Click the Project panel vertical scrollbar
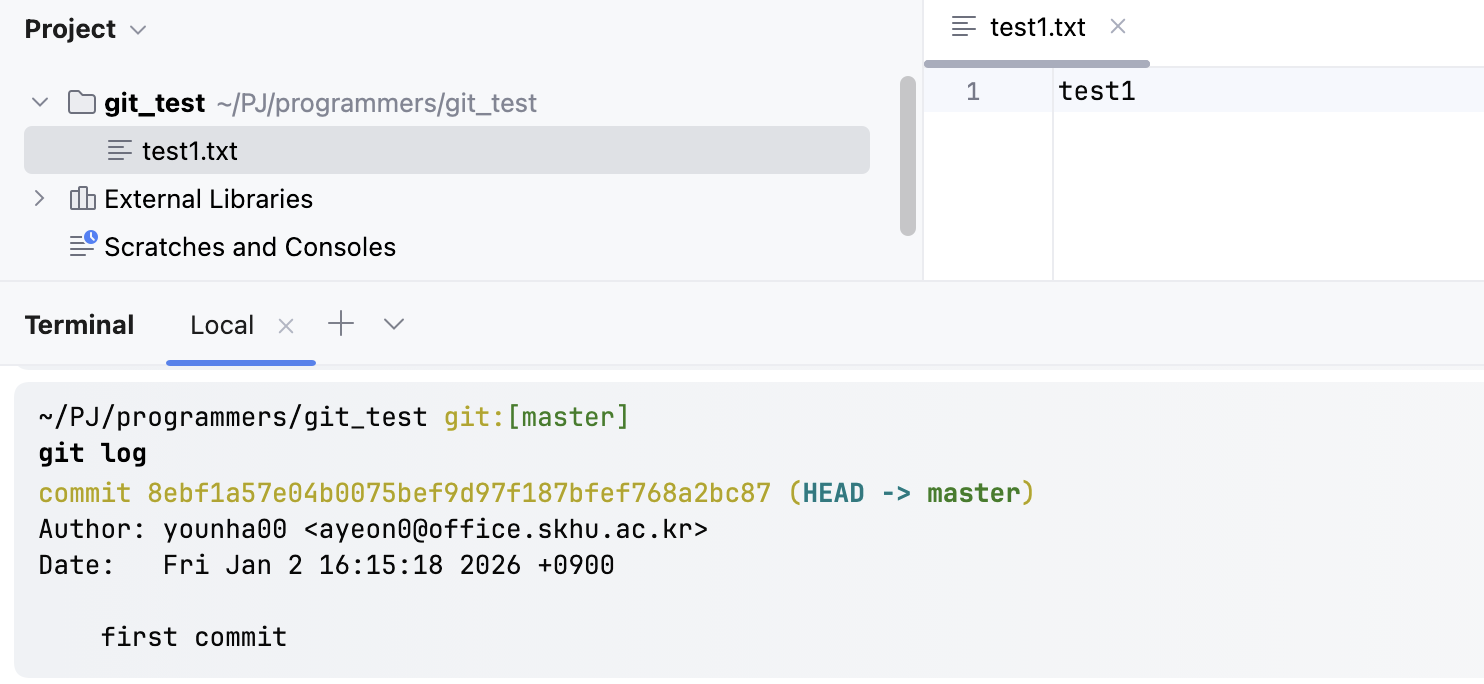This screenshot has height=684, width=1484. pyautogui.click(x=907, y=155)
